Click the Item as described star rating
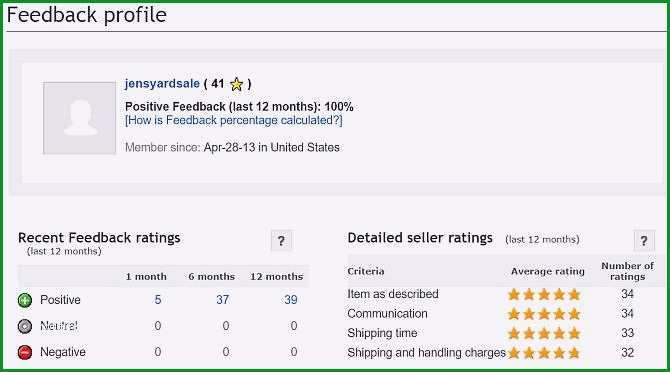The image size is (670, 372). [x=544, y=294]
